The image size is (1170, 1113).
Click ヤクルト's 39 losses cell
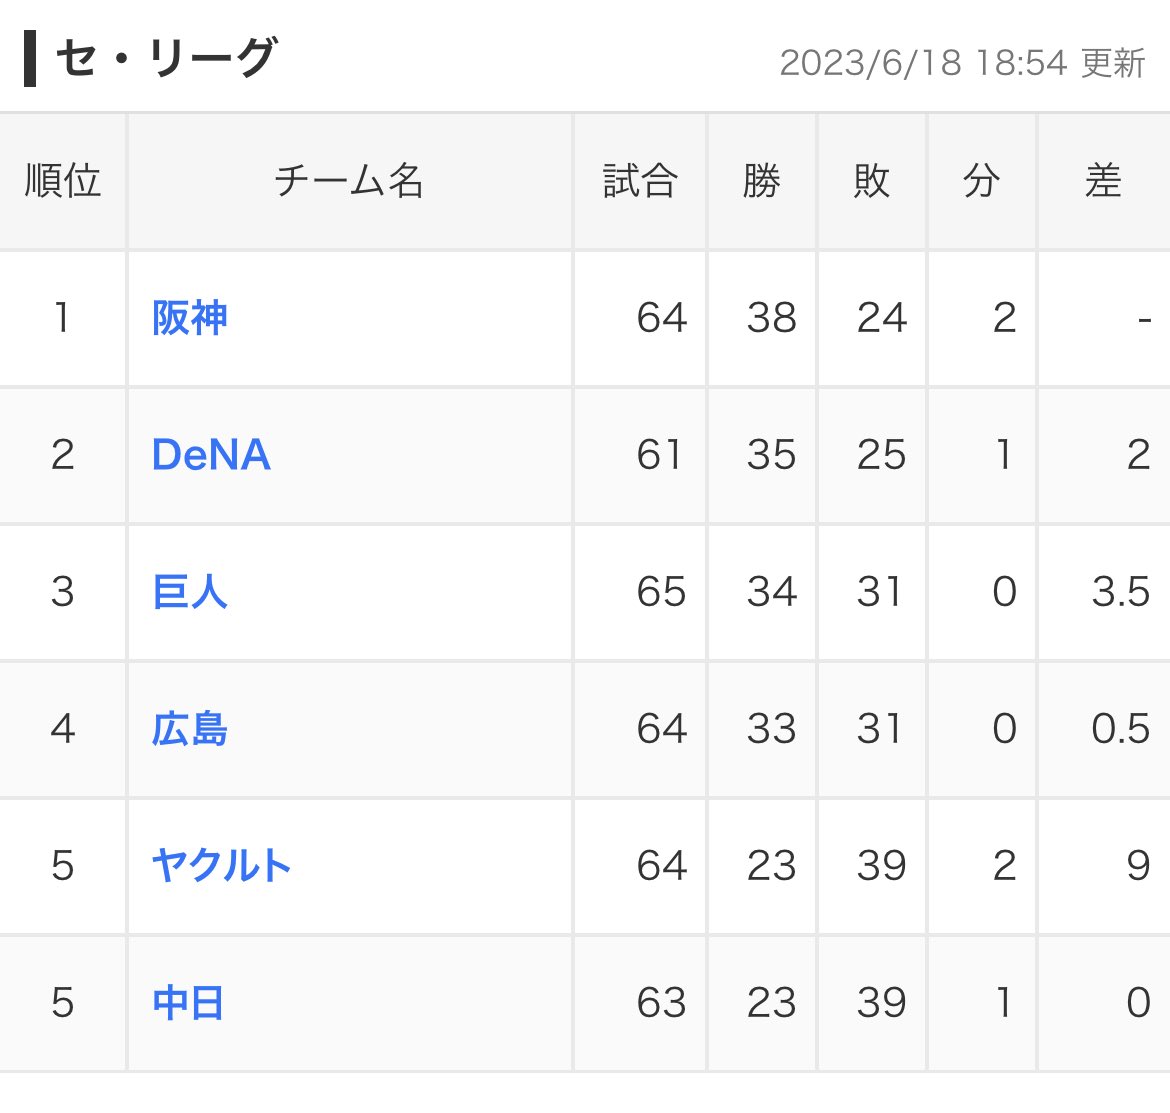click(881, 866)
